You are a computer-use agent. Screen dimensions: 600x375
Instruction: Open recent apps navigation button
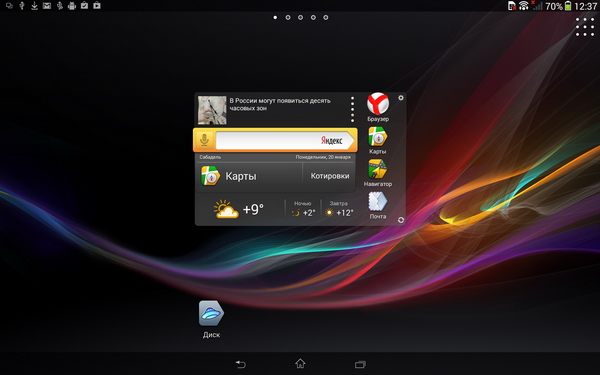click(360, 364)
